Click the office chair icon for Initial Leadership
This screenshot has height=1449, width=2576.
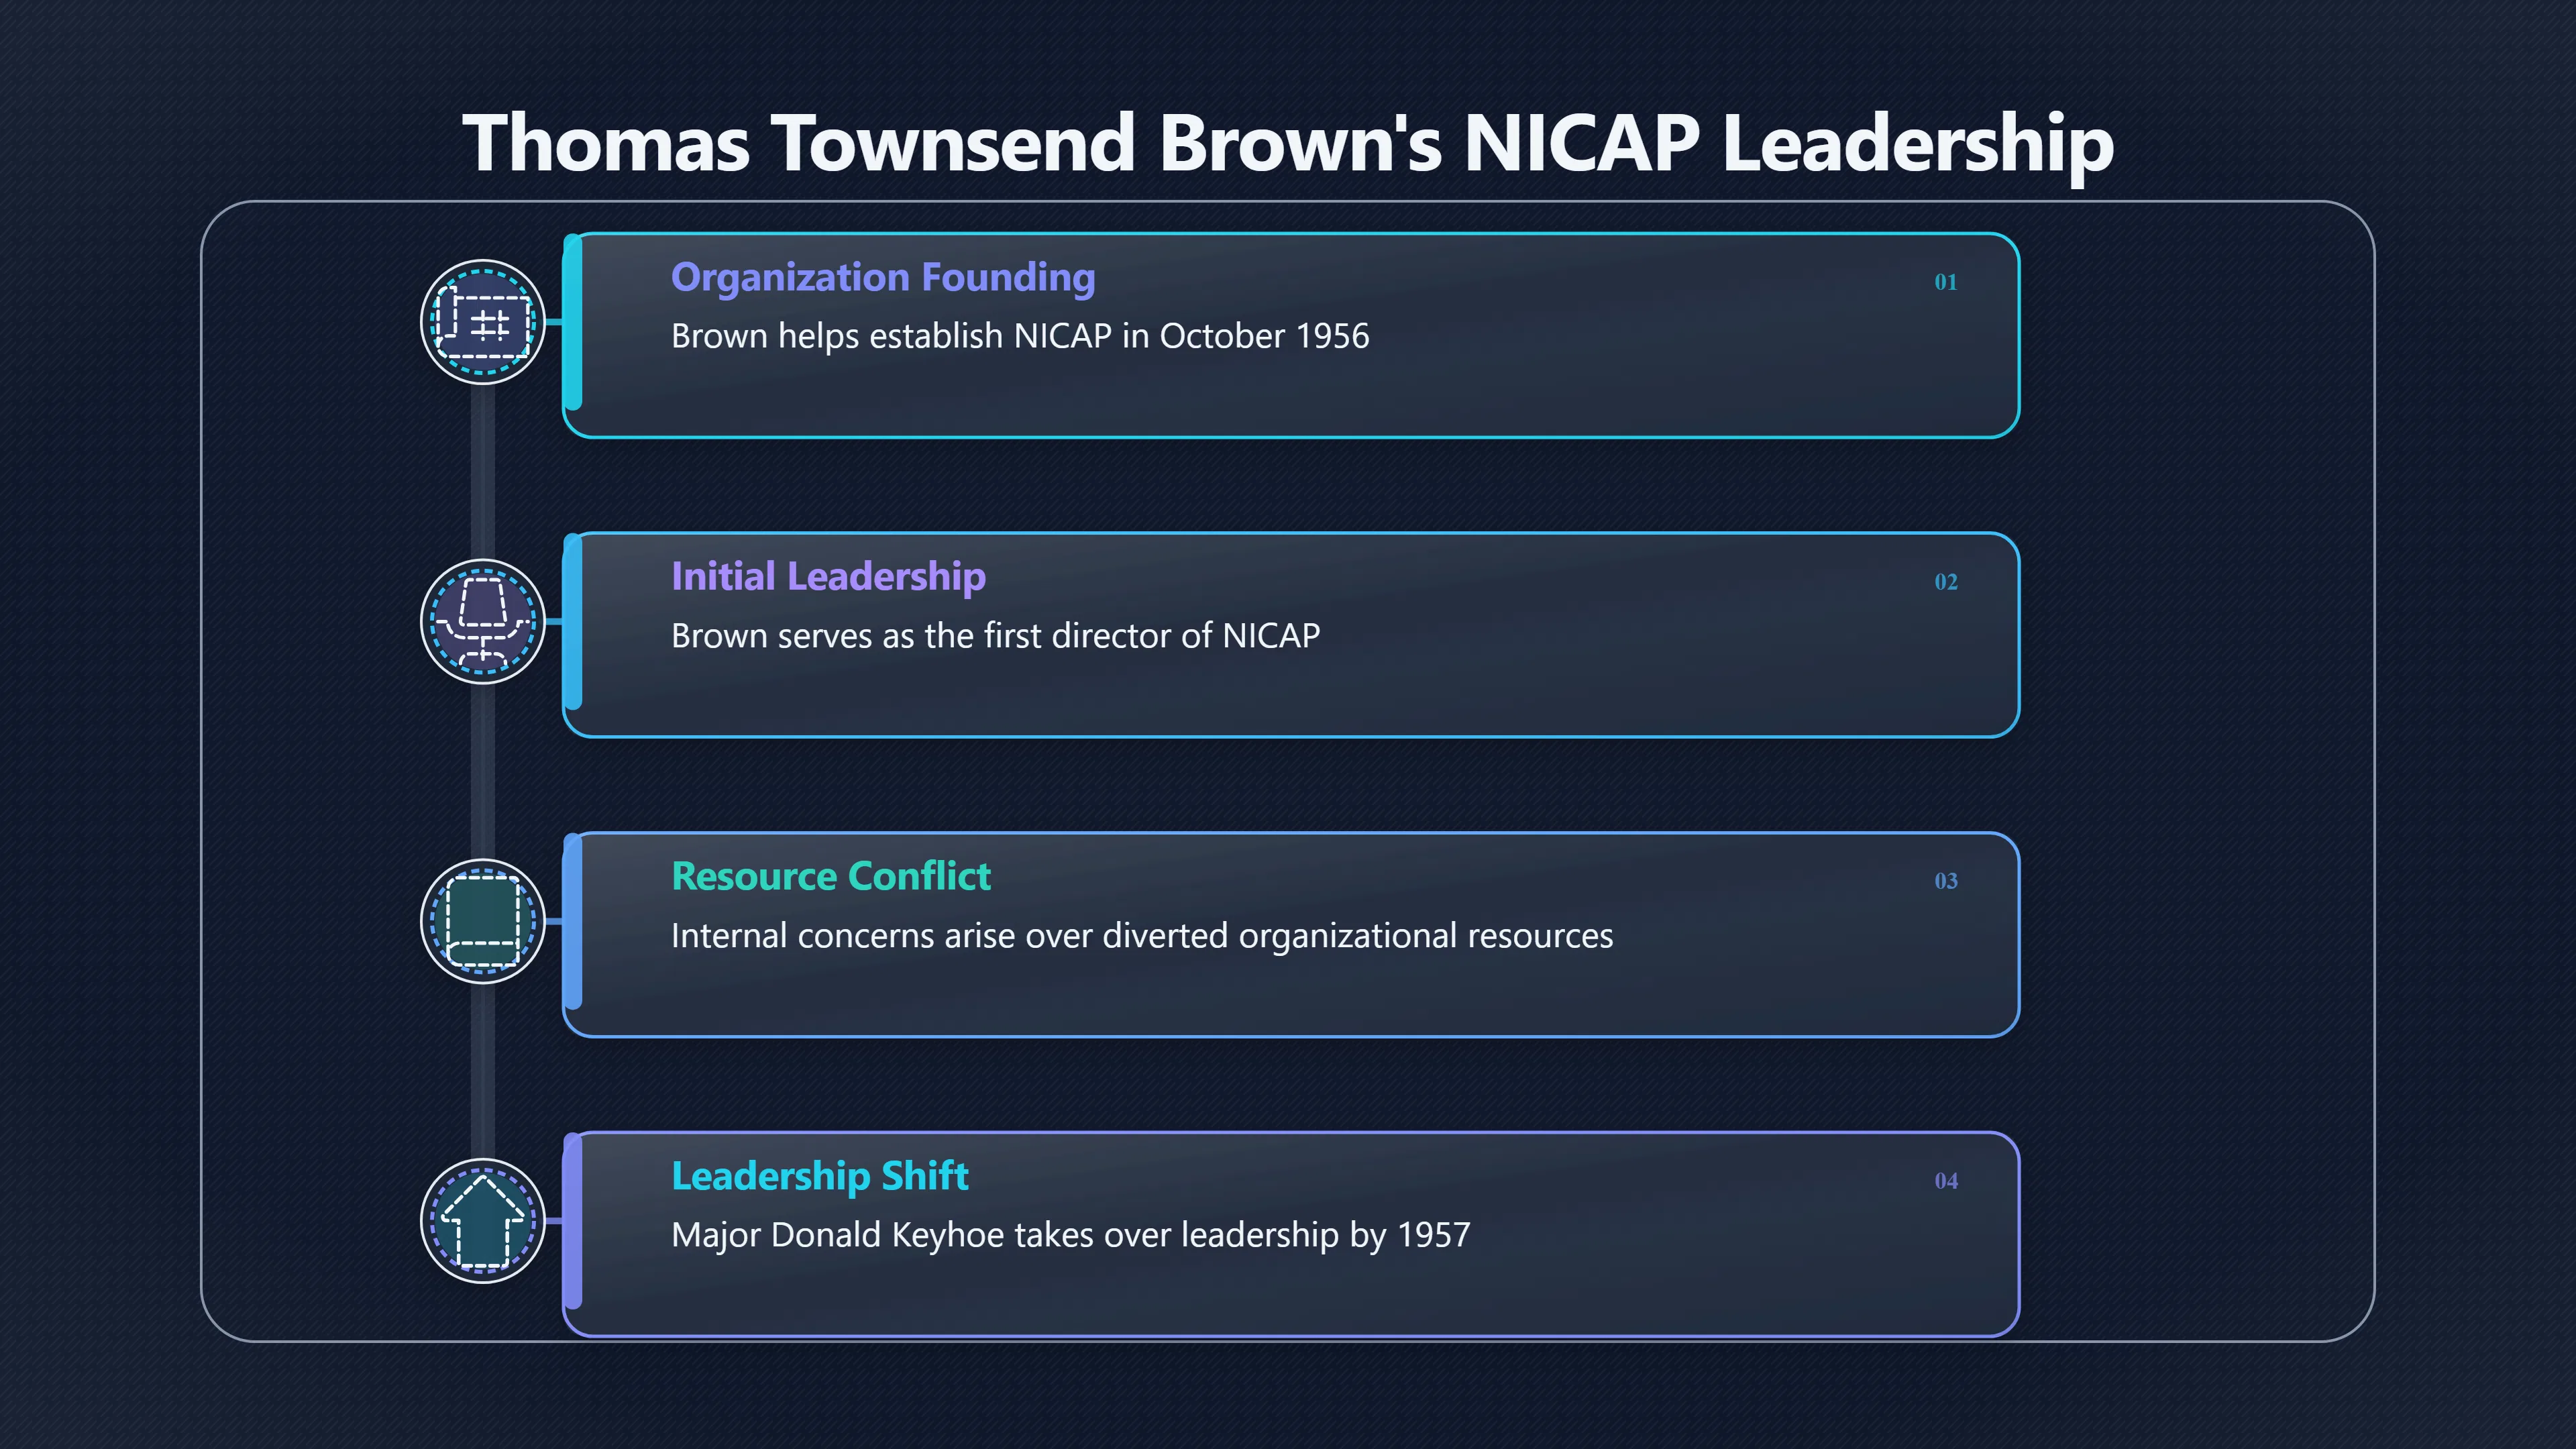483,621
